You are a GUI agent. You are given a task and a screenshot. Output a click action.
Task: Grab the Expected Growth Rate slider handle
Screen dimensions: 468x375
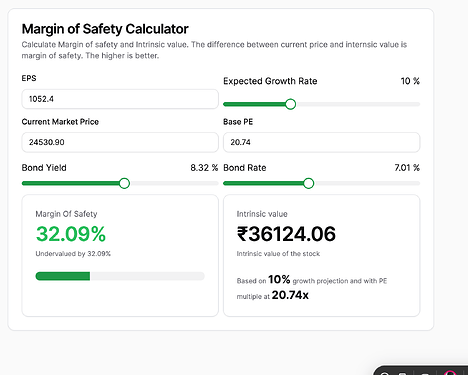[x=290, y=104]
